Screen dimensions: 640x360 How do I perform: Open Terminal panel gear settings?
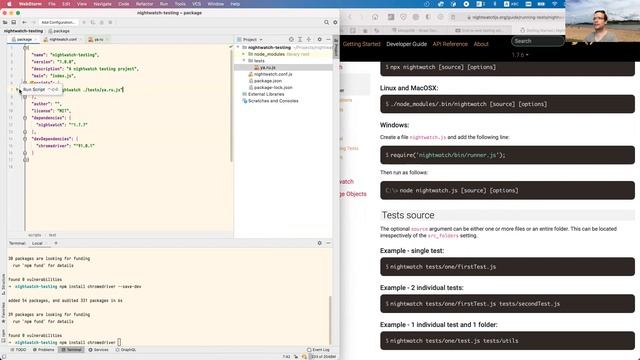[x=320, y=243]
